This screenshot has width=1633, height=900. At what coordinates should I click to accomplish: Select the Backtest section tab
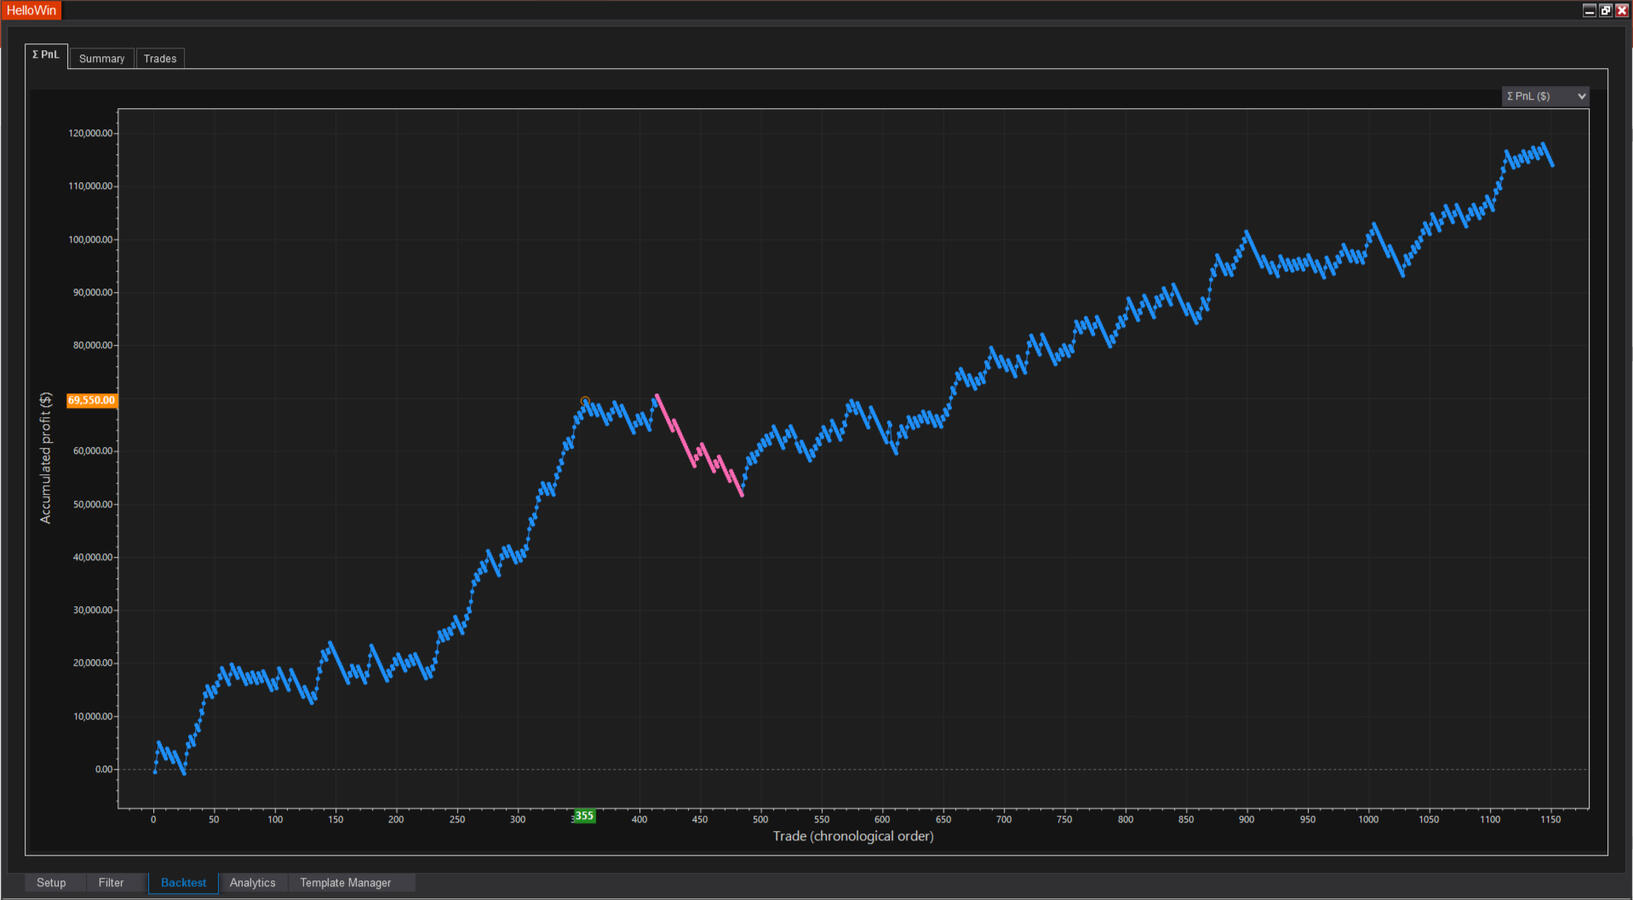[183, 883]
